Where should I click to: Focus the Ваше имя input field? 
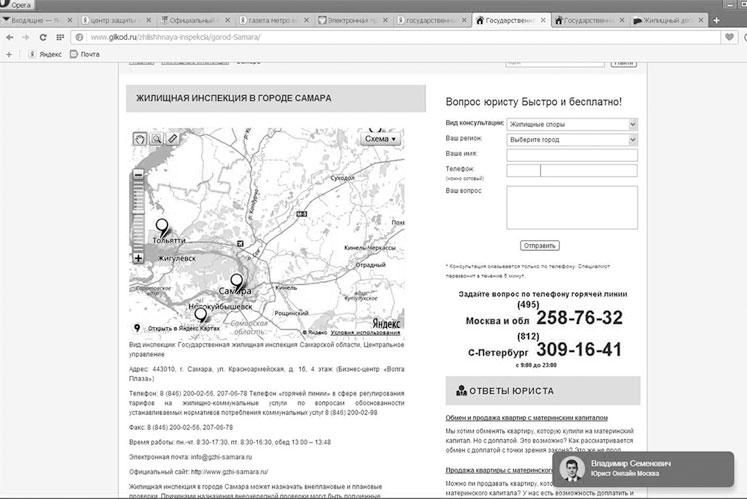point(572,155)
